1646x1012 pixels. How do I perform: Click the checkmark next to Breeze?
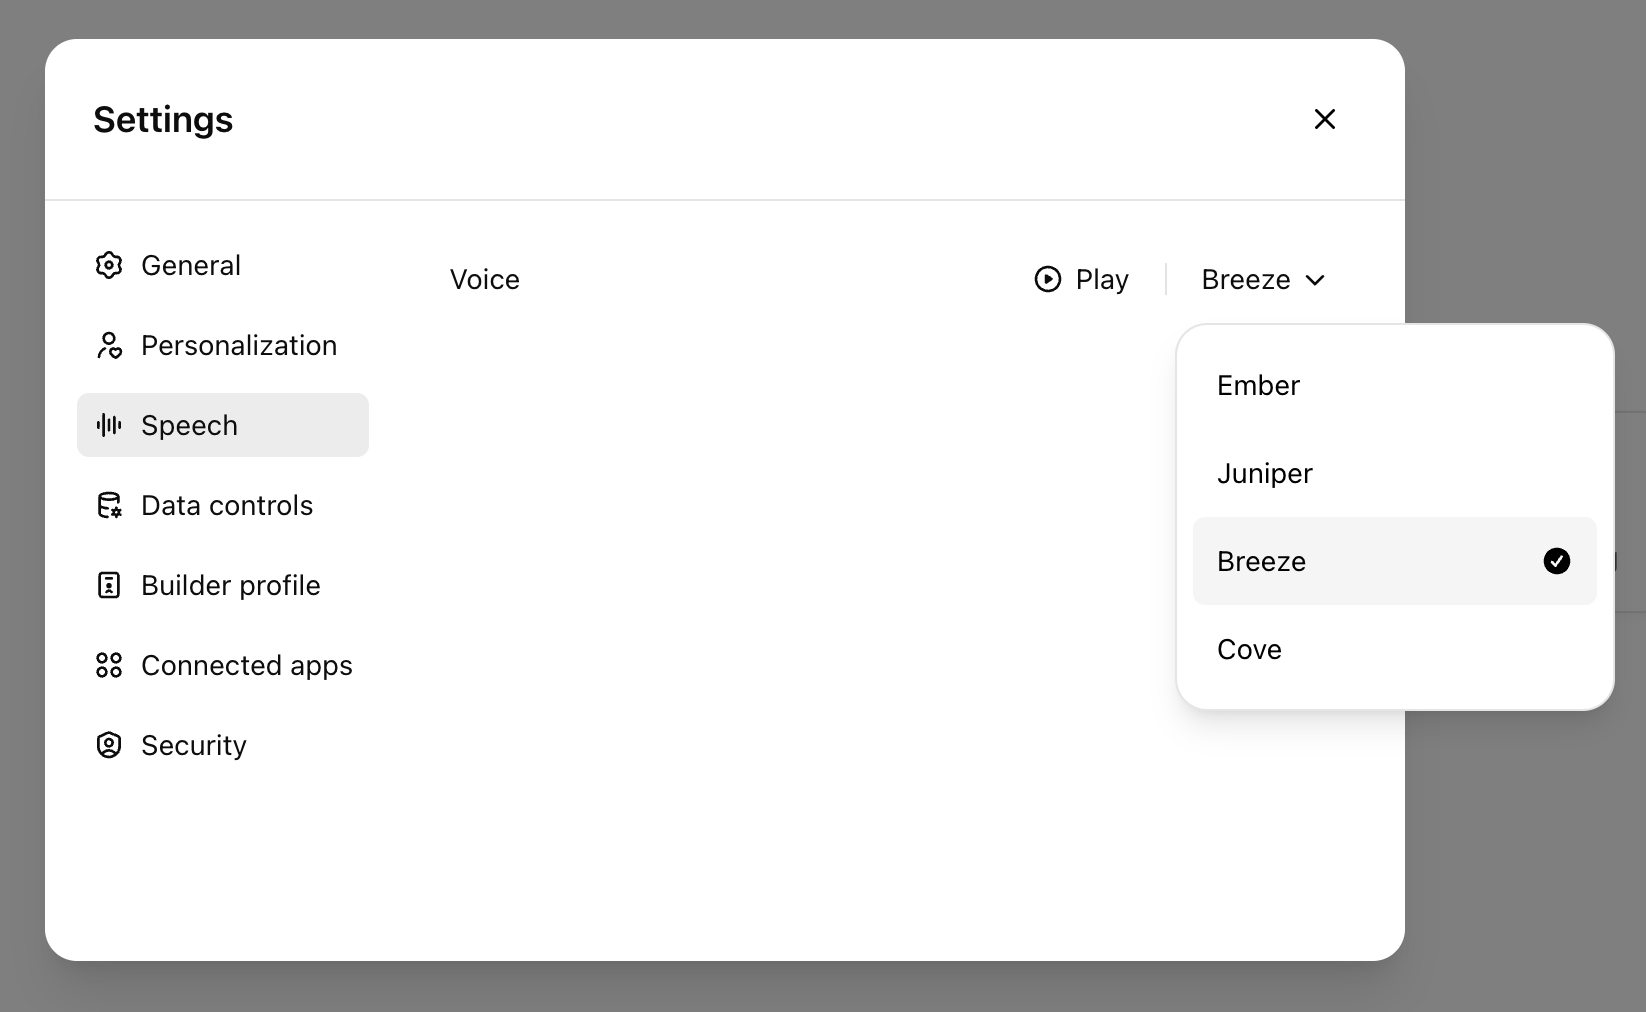click(x=1556, y=561)
